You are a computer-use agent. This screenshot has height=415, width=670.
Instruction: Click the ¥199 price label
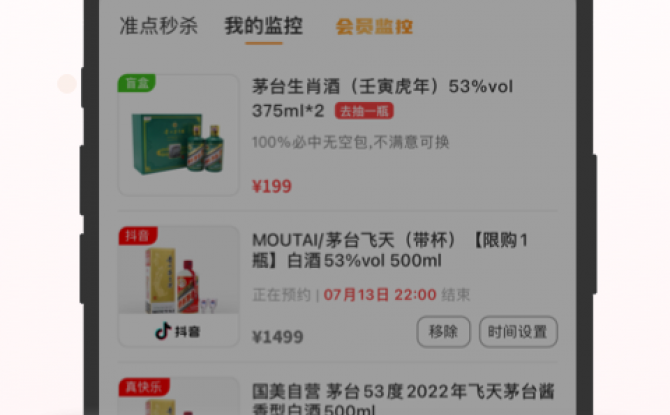pos(272,186)
